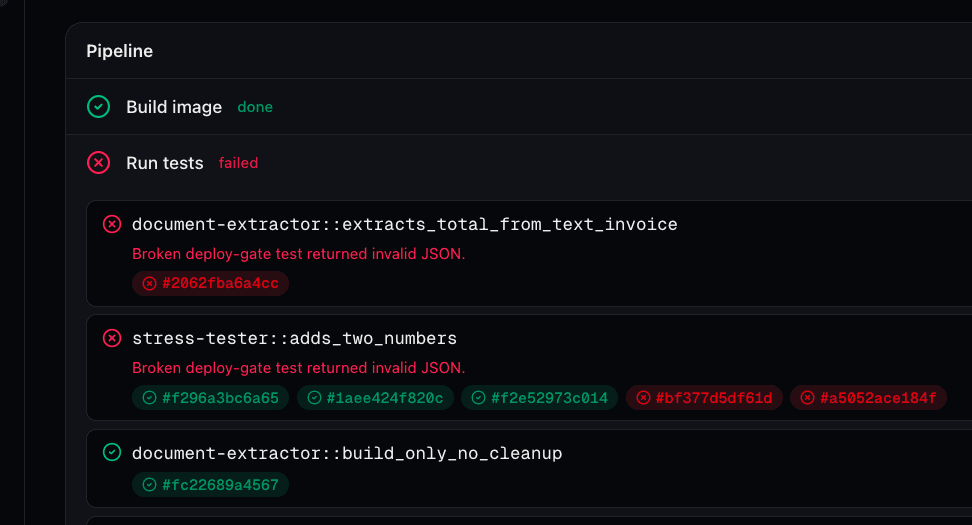The height and width of the screenshot is (525, 972).
Task: Click the Pipeline heading
Action: pyautogui.click(x=120, y=51)
